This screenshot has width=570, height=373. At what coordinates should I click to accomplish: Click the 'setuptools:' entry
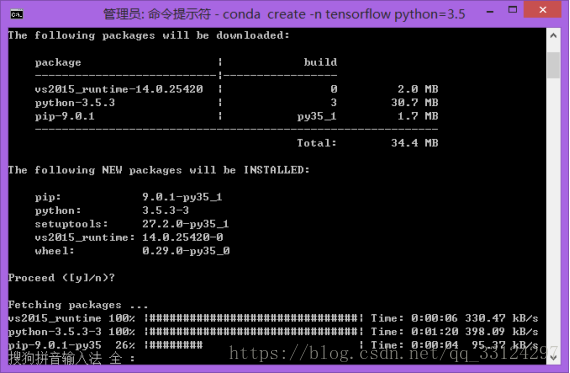pos(71,224)
